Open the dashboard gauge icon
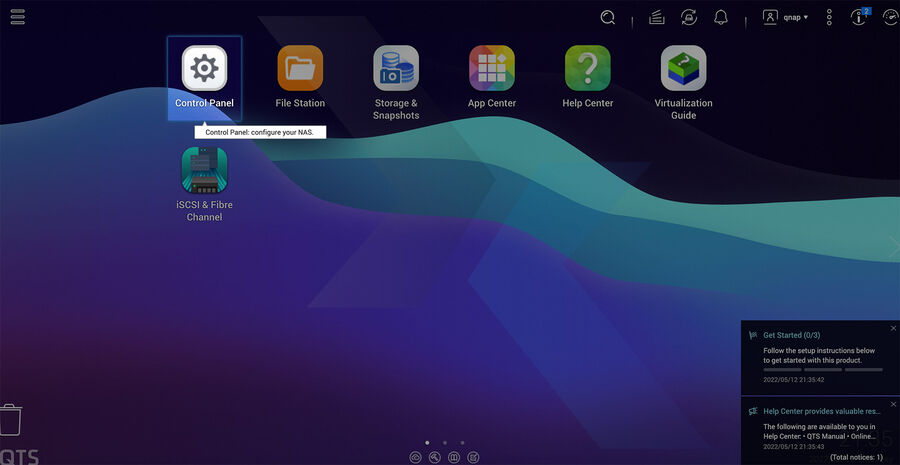Image resolution: width=900 pixels, height=465 pixels. click(x=890, y=17)
